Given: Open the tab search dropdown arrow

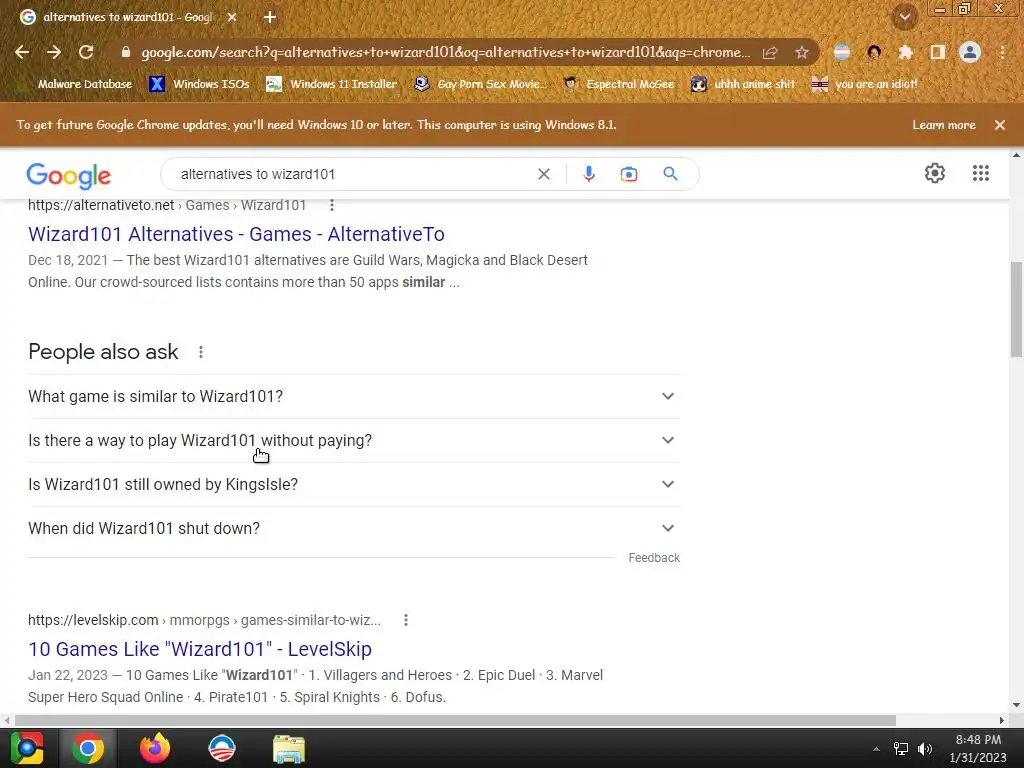Looking at the screenshot, I should click(x=905, y=18).
